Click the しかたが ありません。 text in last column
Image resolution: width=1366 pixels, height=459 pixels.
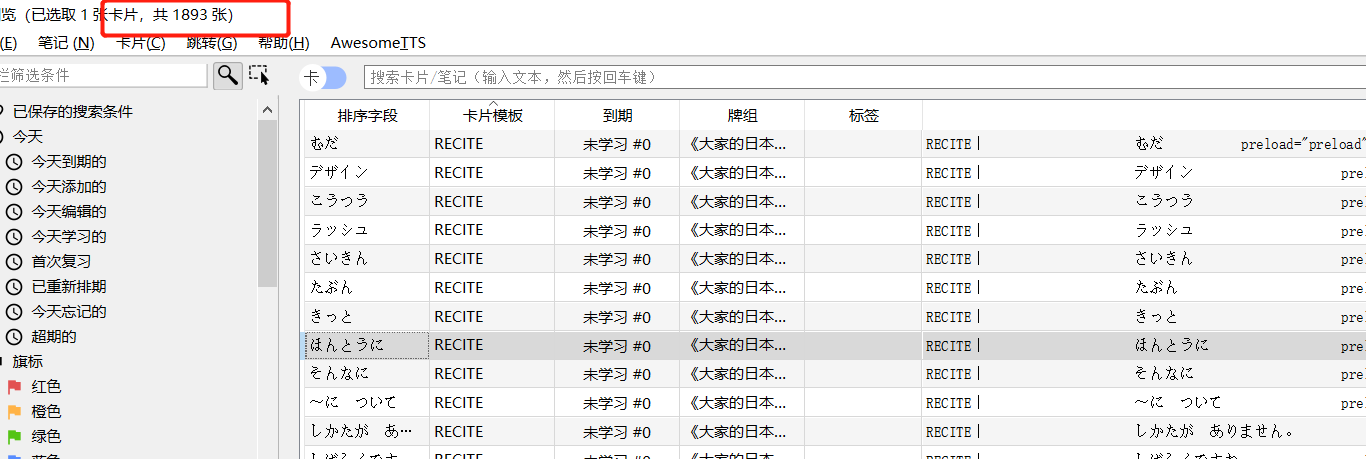1215,432
